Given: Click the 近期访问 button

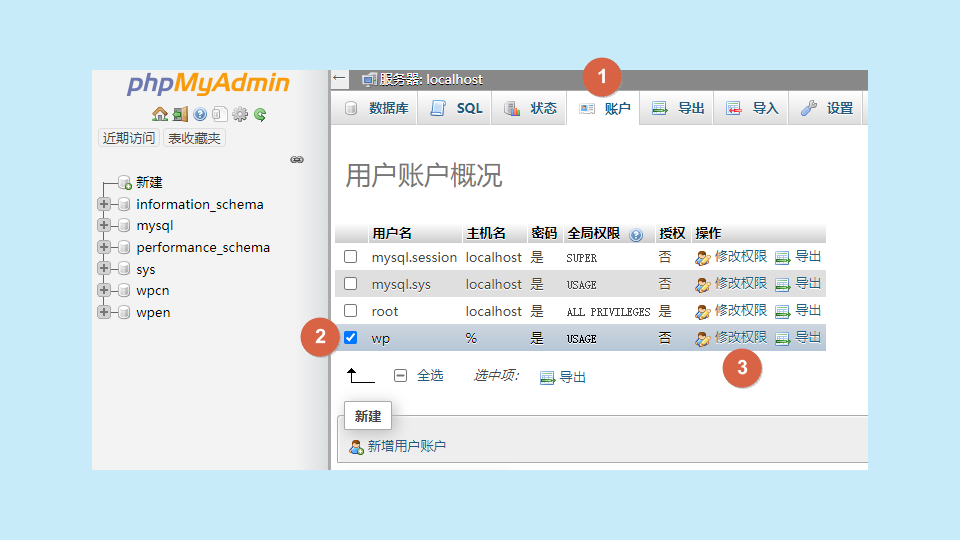Looking at the screenshot, I should click(x=129, y=138).
